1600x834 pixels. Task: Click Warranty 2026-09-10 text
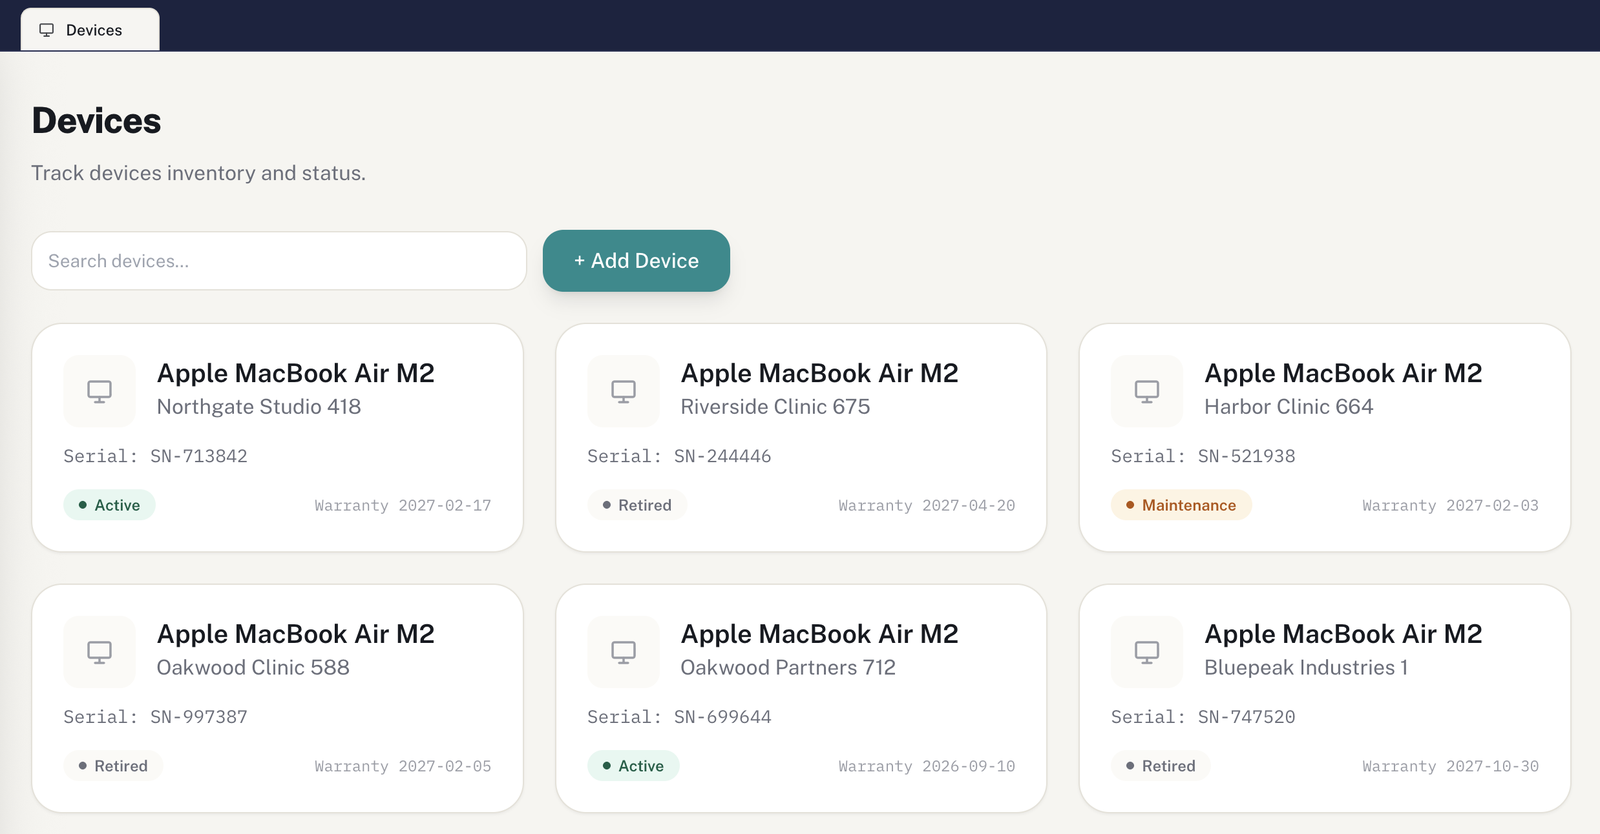click(927, 767)
